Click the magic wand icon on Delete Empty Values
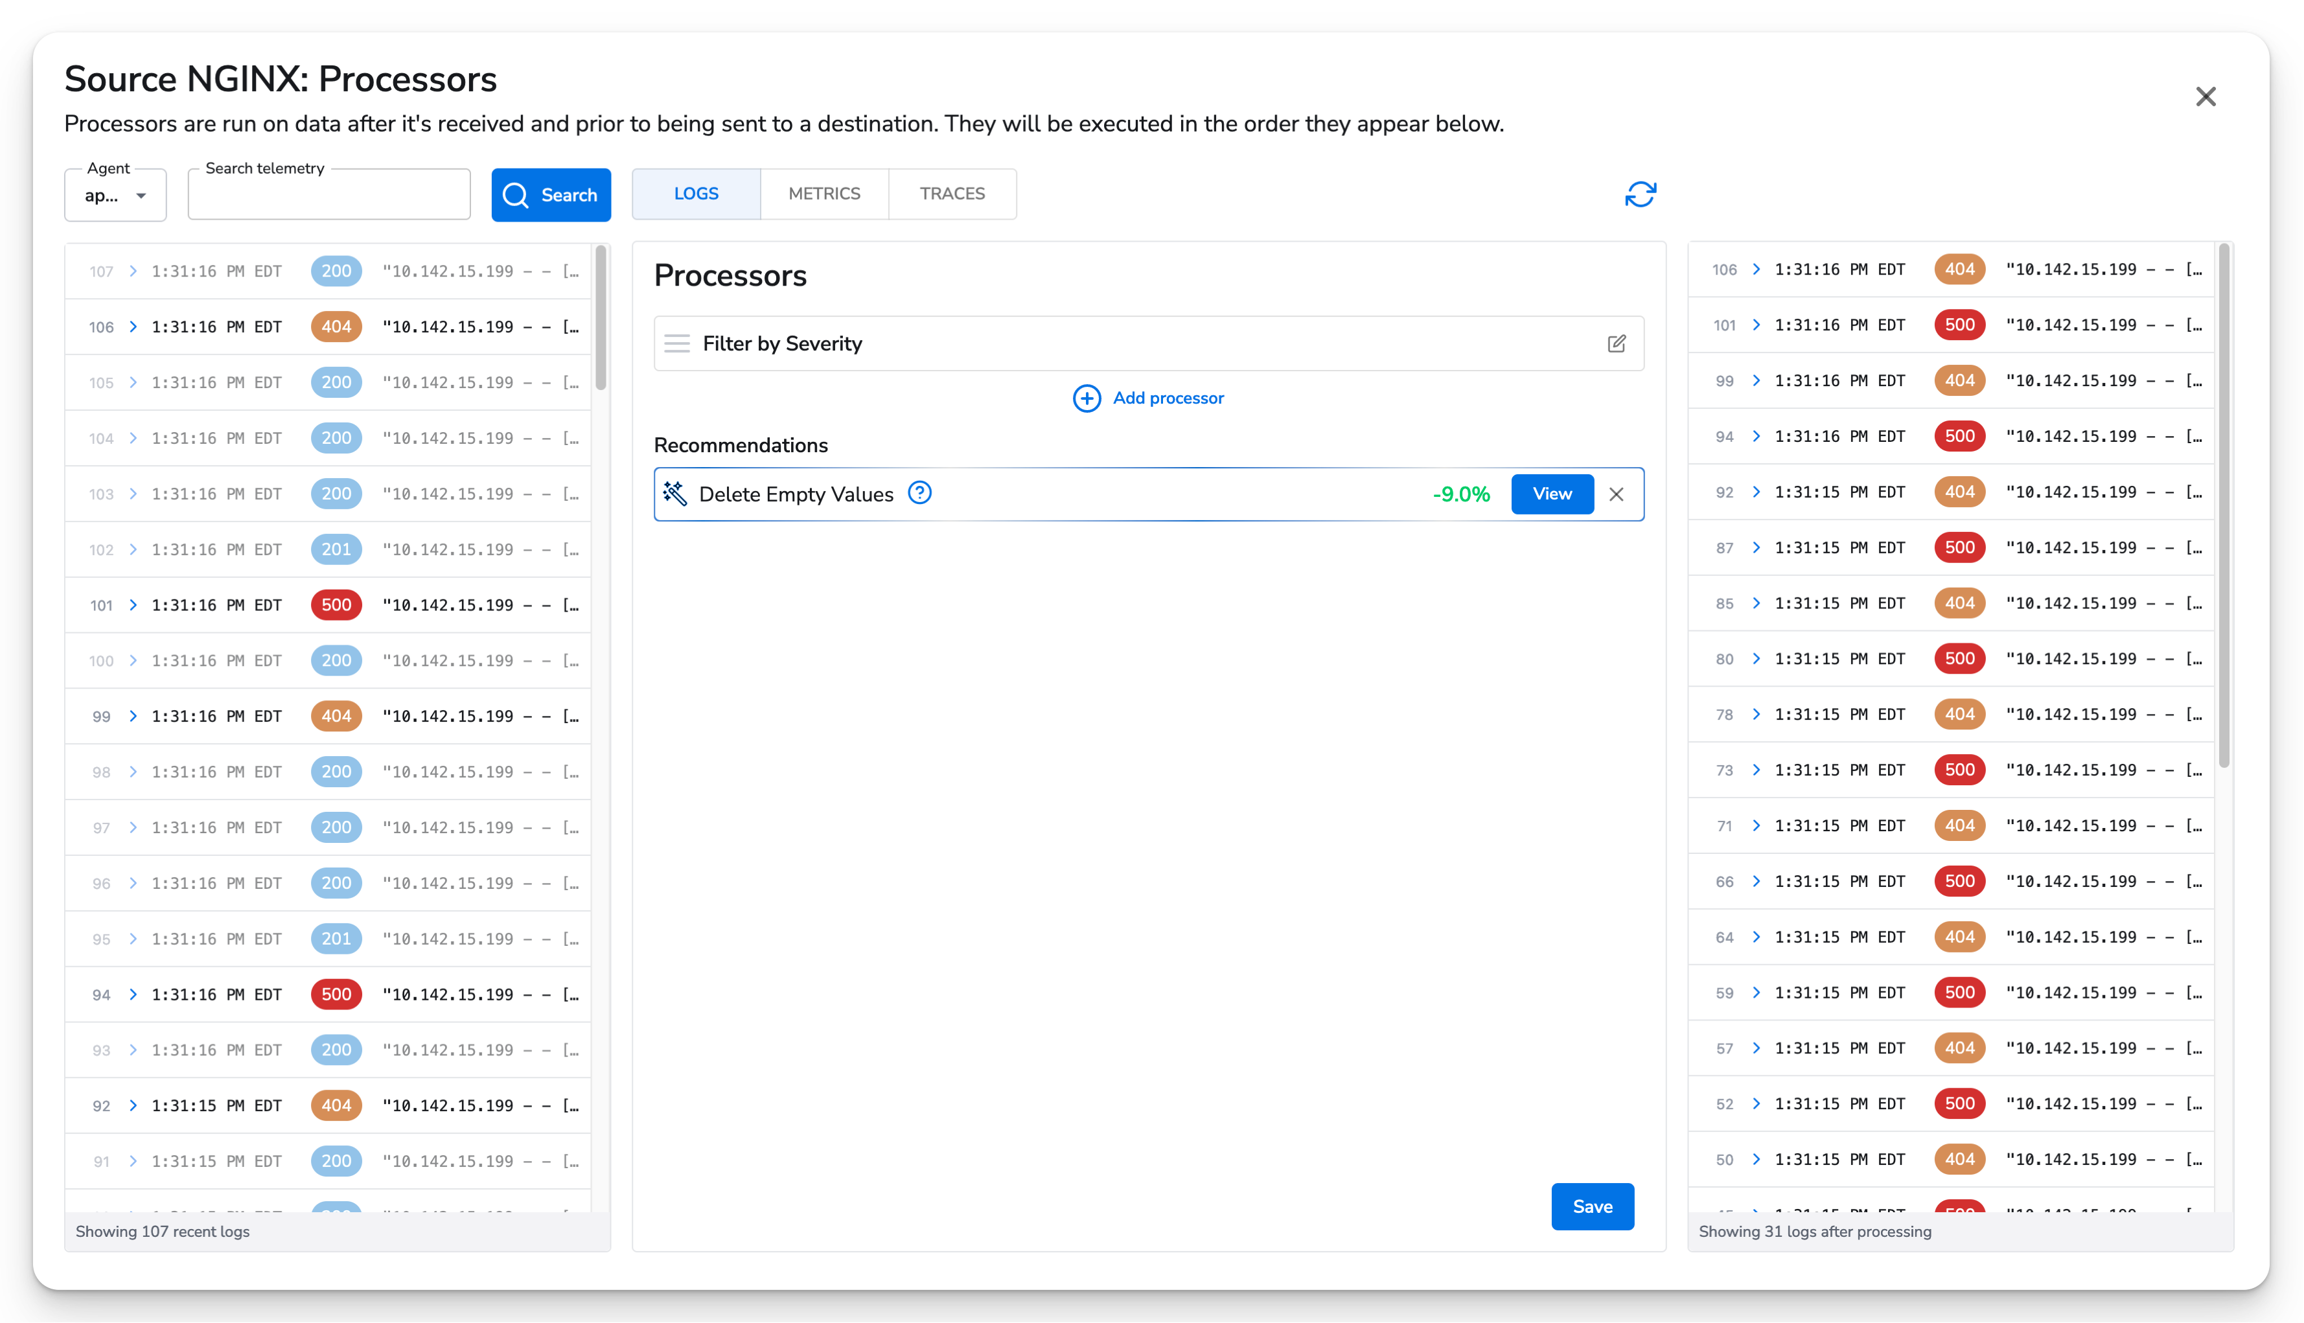The width and height of the screenshot is (2304, 1323). pyautogui.click(x=674, y=493)
